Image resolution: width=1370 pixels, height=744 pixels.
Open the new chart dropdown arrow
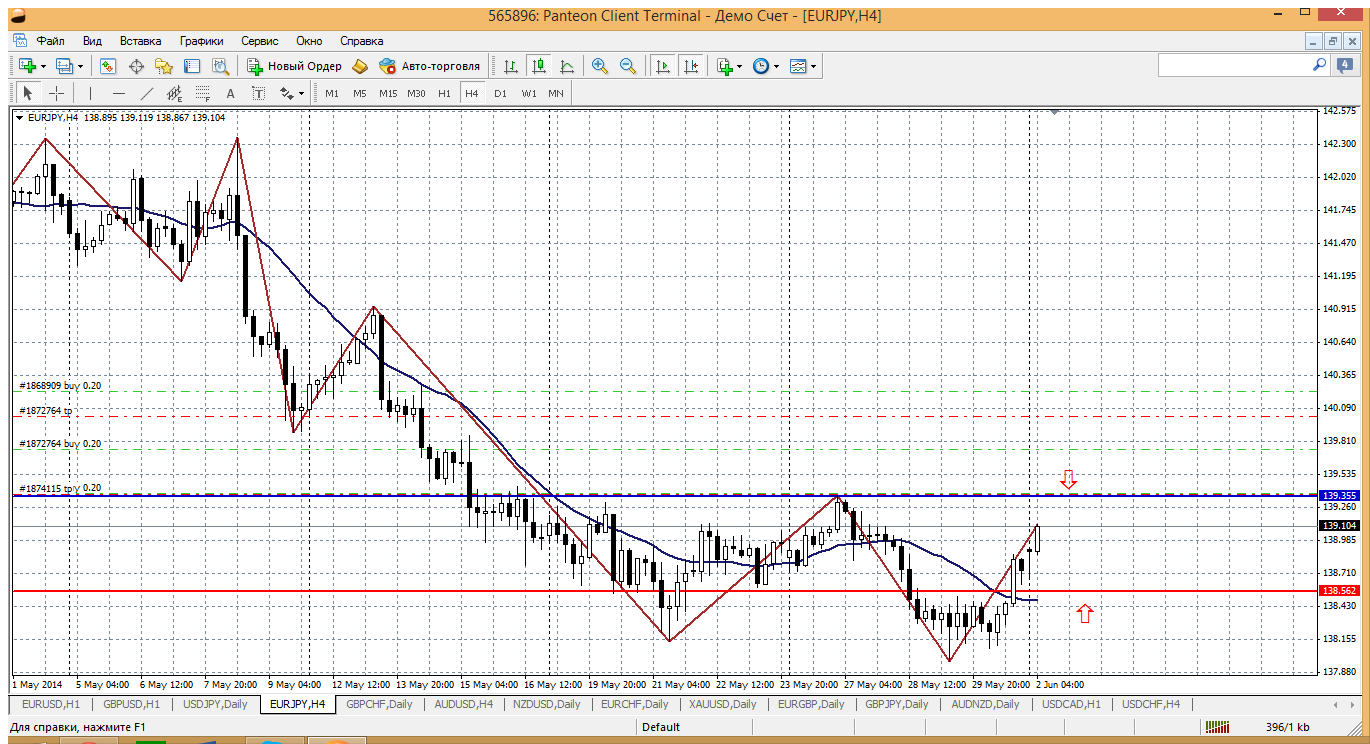[43, 66]
